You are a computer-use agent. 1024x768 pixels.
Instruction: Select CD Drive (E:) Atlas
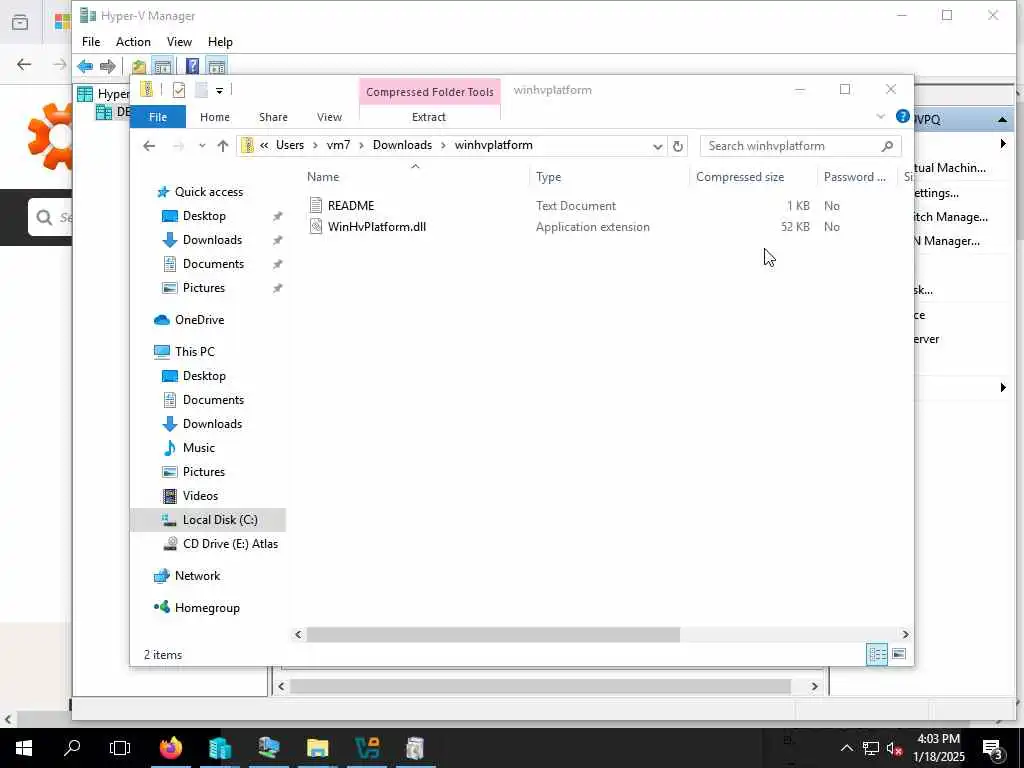coord(230,544)
